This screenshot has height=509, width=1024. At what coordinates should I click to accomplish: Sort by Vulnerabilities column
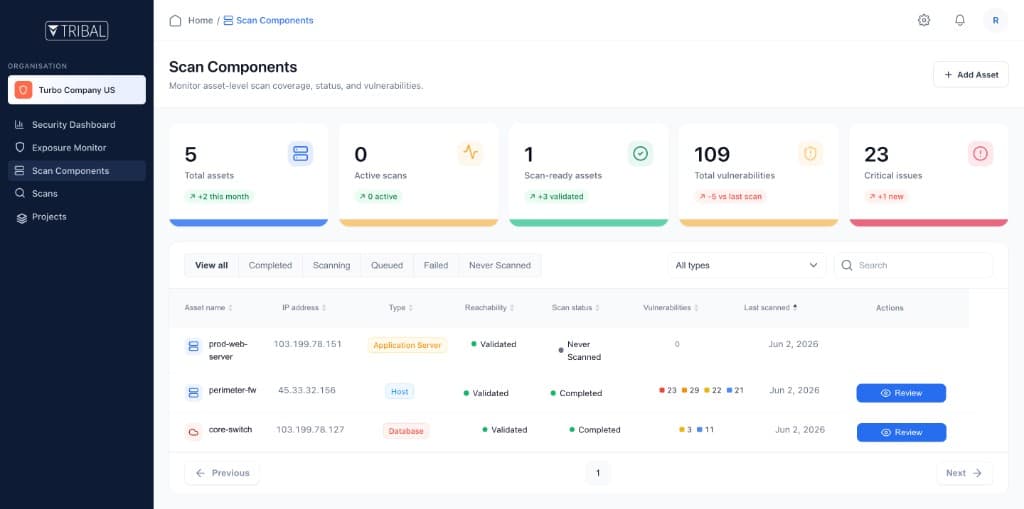click(x=671, y=308)
